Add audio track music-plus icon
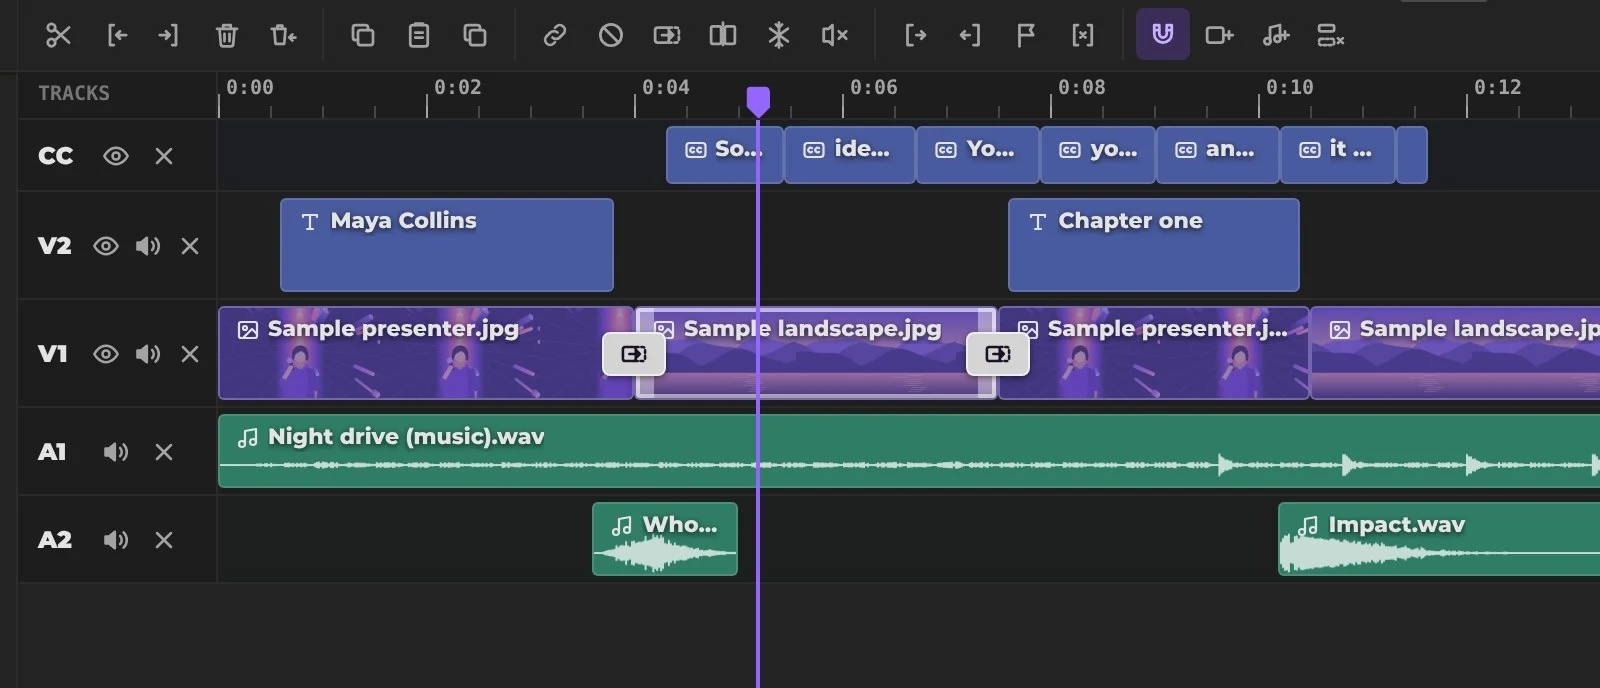1600x688 pixels. 1275,36
